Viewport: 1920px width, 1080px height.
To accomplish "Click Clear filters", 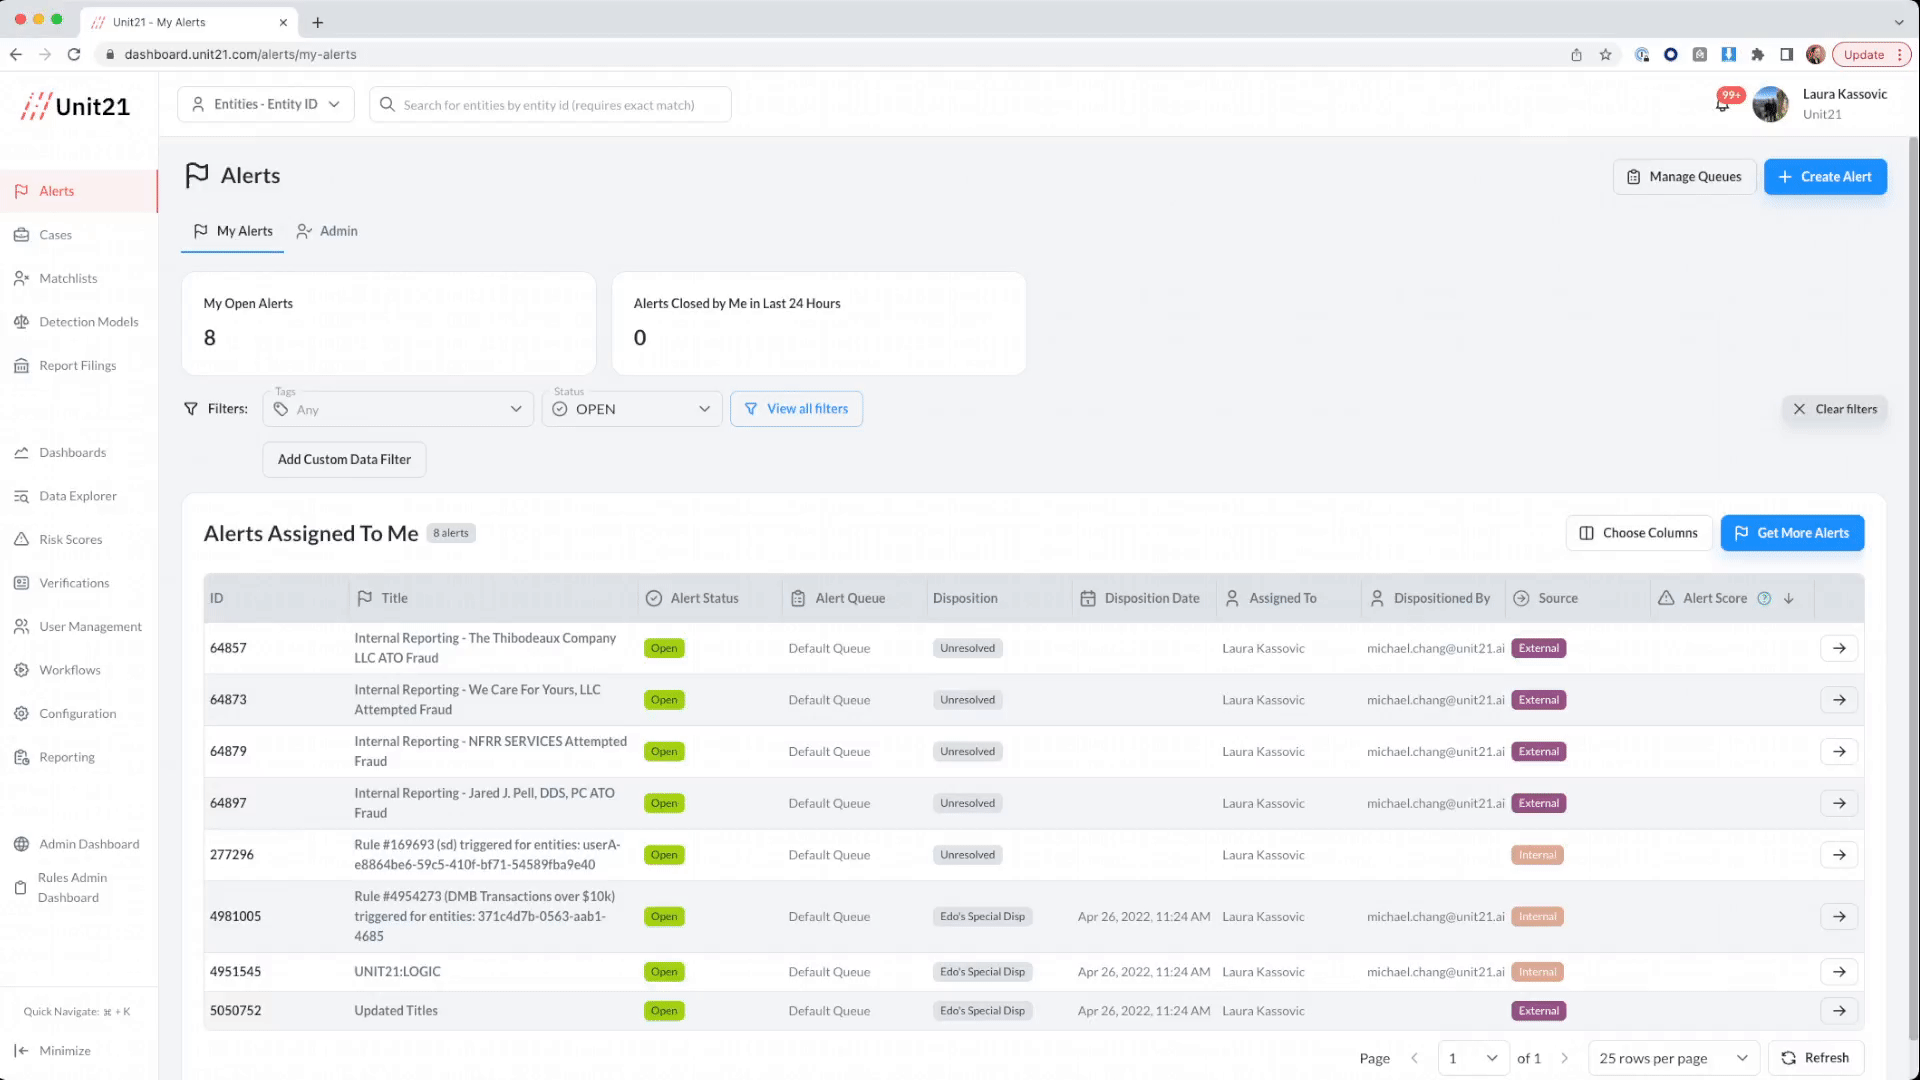I will [x=1835, y=409].
